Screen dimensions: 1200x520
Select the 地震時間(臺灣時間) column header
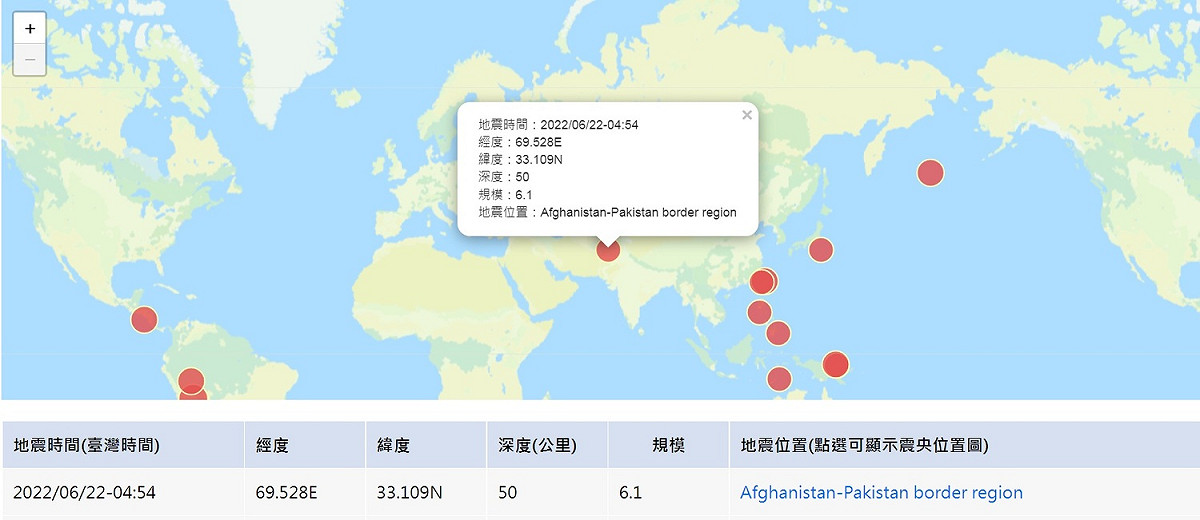coord(122,445)
